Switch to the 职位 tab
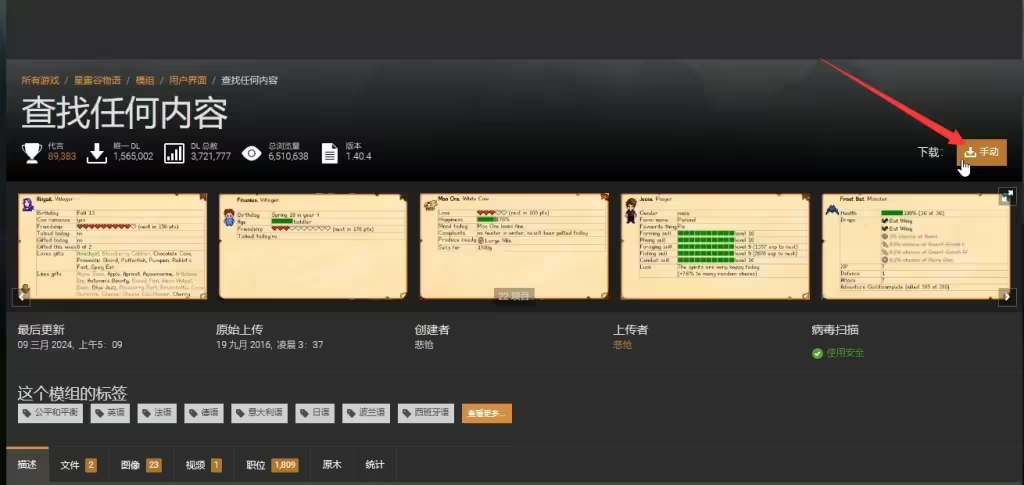The height and width of the screenshot is (485, 1024). 272,465
